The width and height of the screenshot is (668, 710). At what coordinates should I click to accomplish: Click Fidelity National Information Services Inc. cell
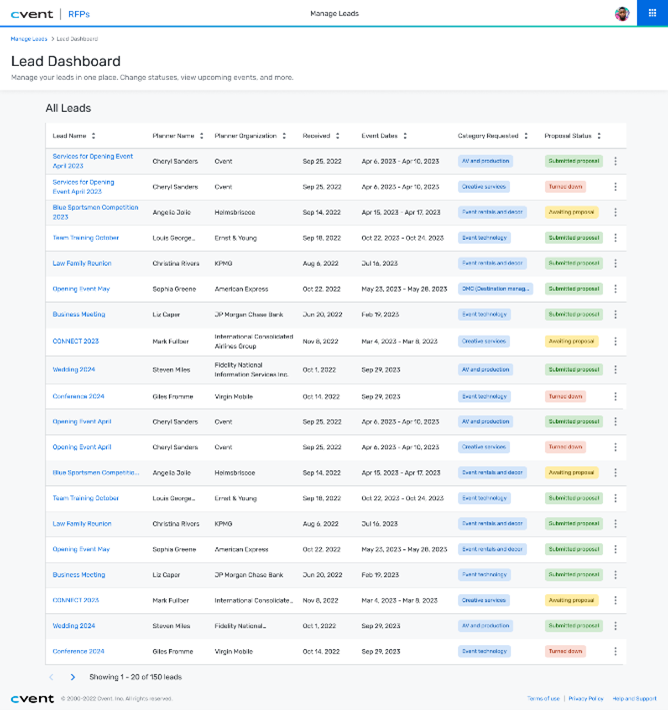click(251, 369)
